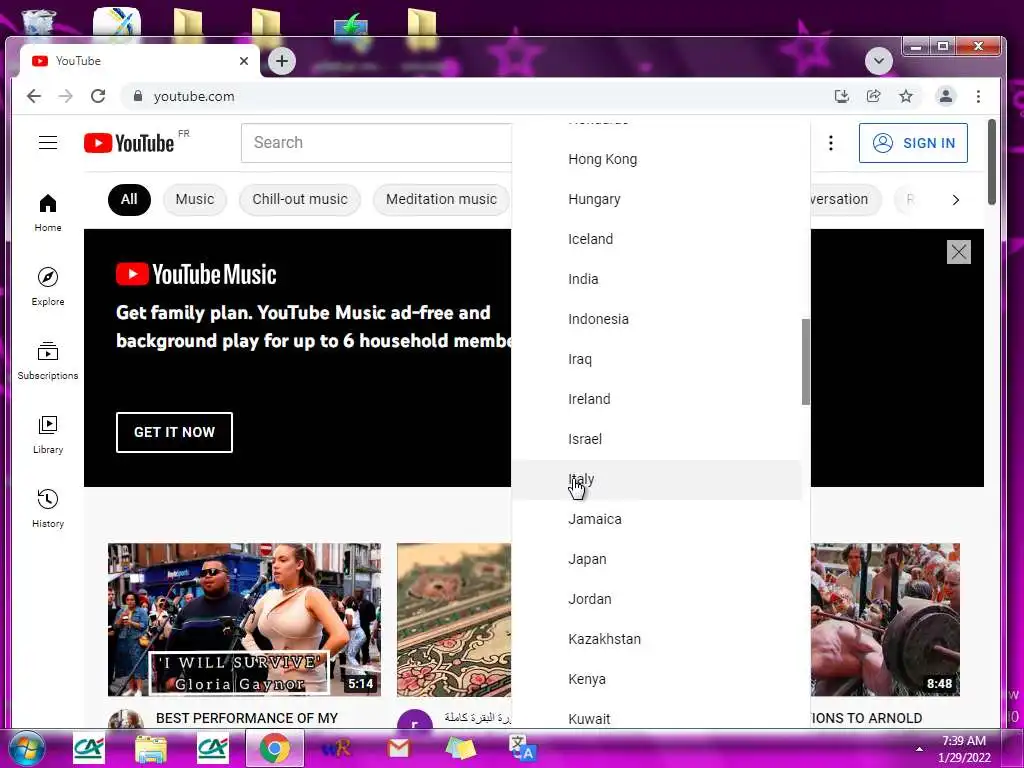Open the translate app taskbar icon
The width and height of the screenshot is (1024, 768).
[x=522, y=748]
